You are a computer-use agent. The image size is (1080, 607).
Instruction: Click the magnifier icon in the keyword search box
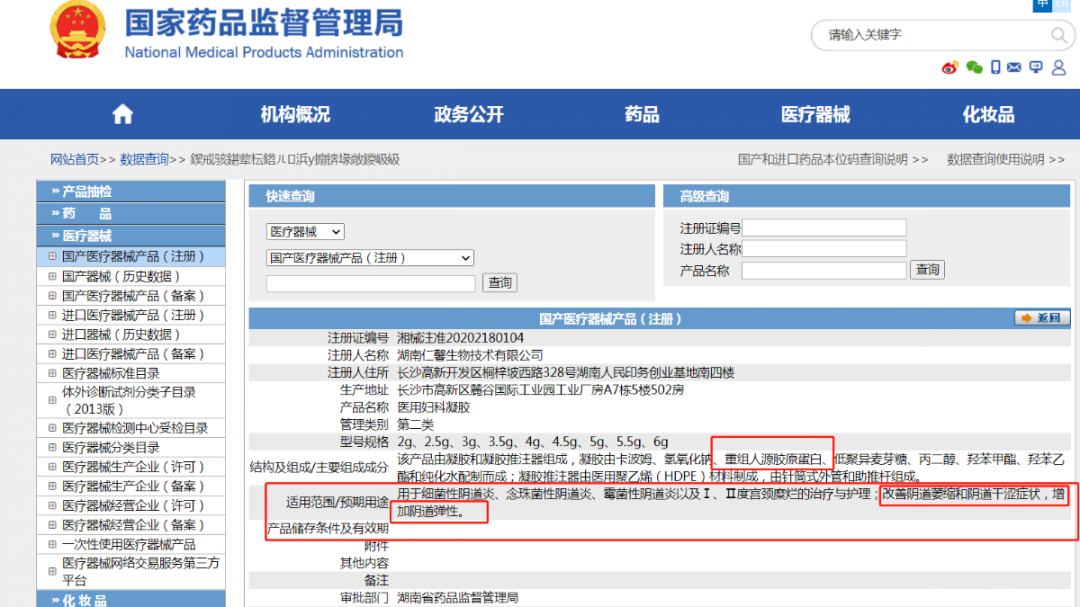click(1057, 35)
